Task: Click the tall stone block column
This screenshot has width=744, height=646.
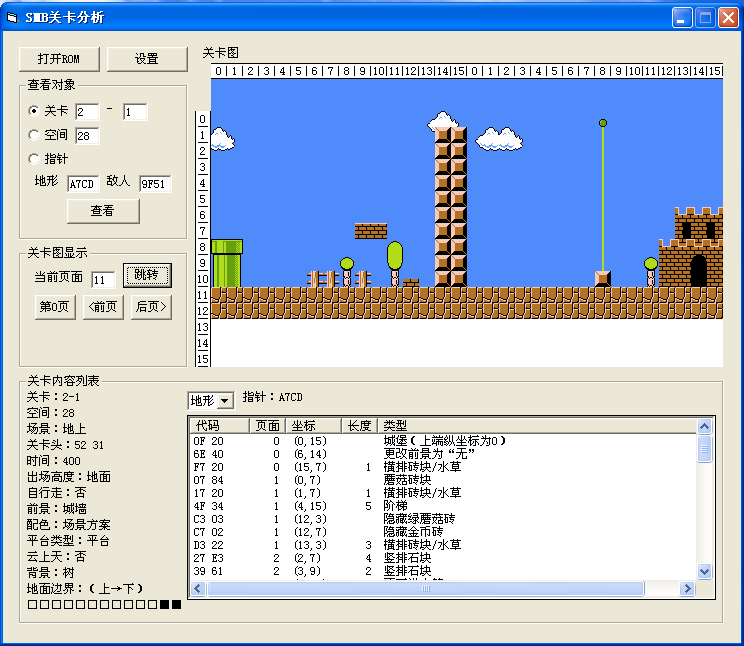Action: click(x=451, y=207)
